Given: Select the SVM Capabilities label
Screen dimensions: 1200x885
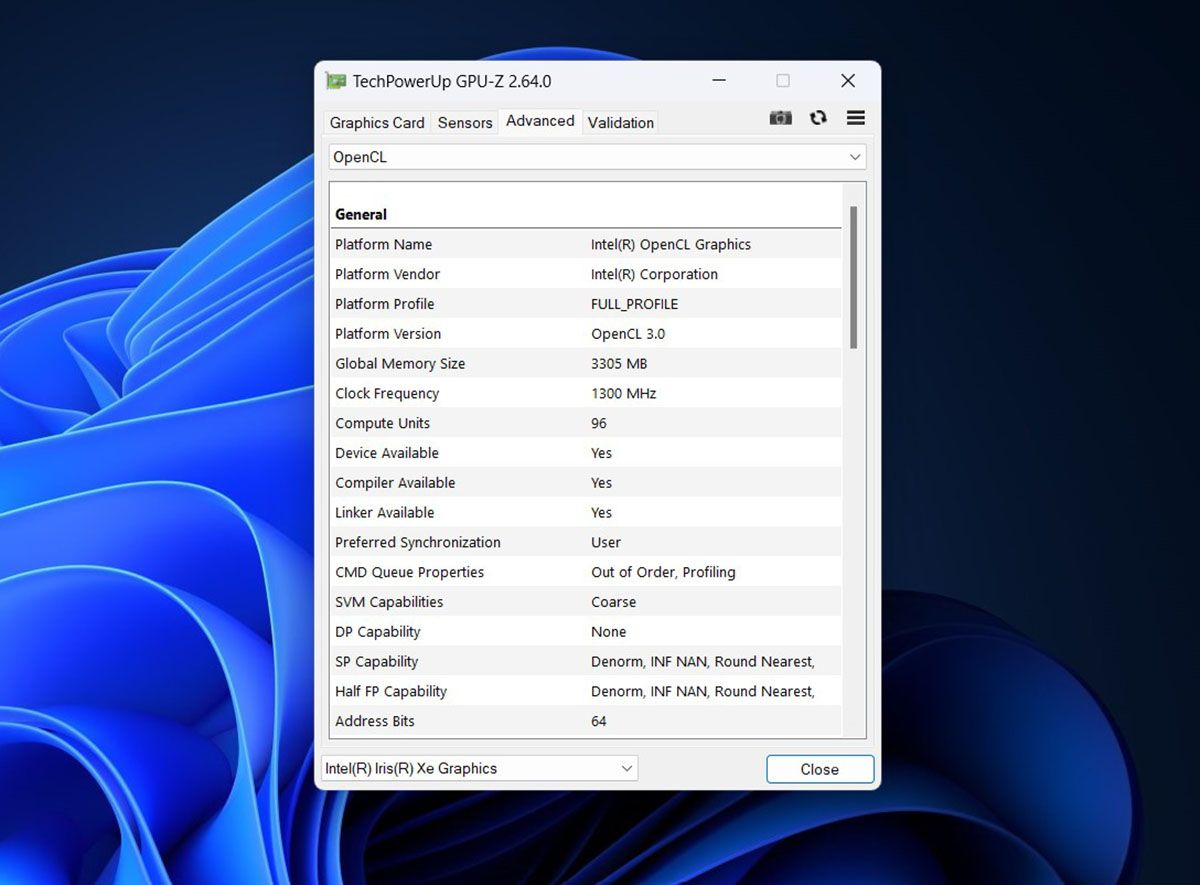Looking at the screenshot, I should 389,602.
